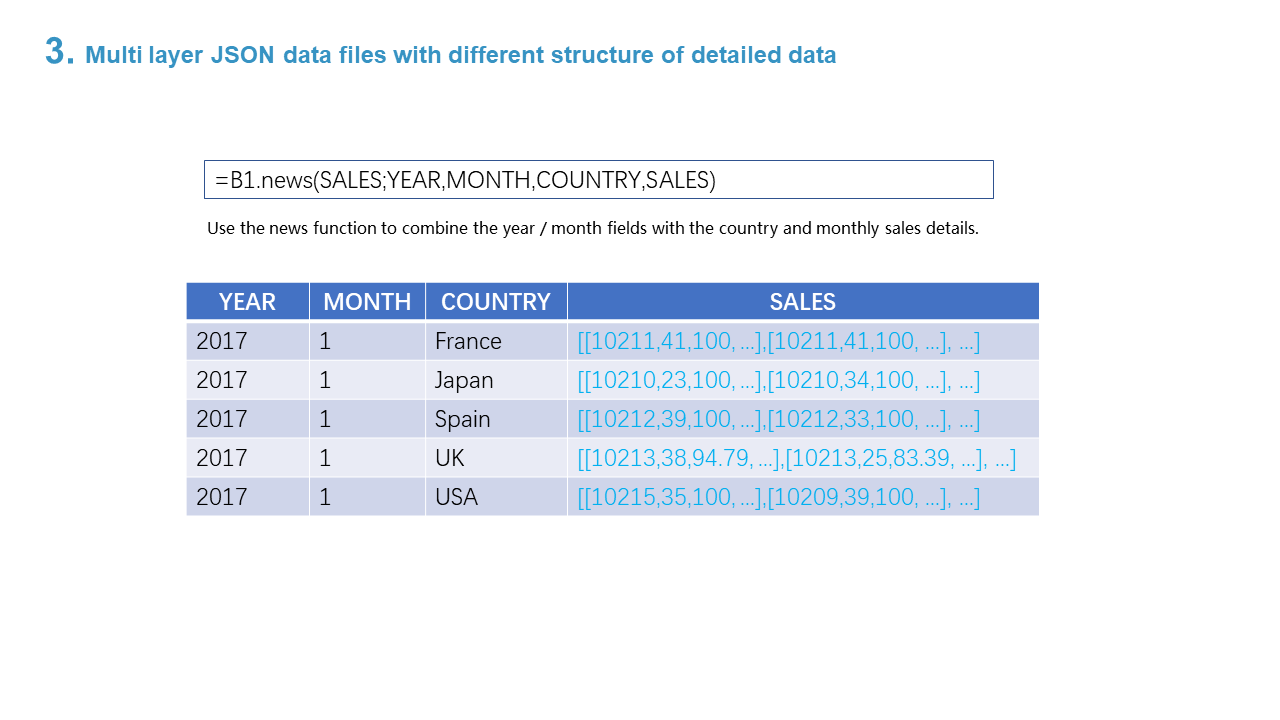Click the Japan country cell
Screen dimensions: 1280x720
pyautogui.click(x=464, y=380)
